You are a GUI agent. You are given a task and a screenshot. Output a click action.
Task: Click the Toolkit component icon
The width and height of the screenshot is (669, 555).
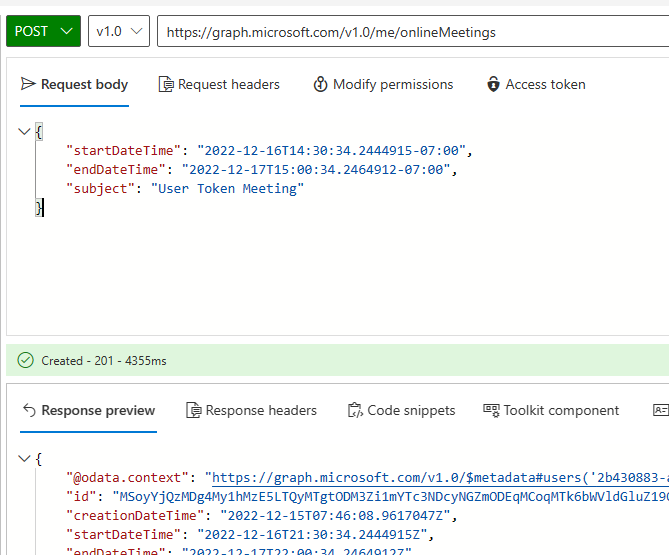(x=491, y=410)
